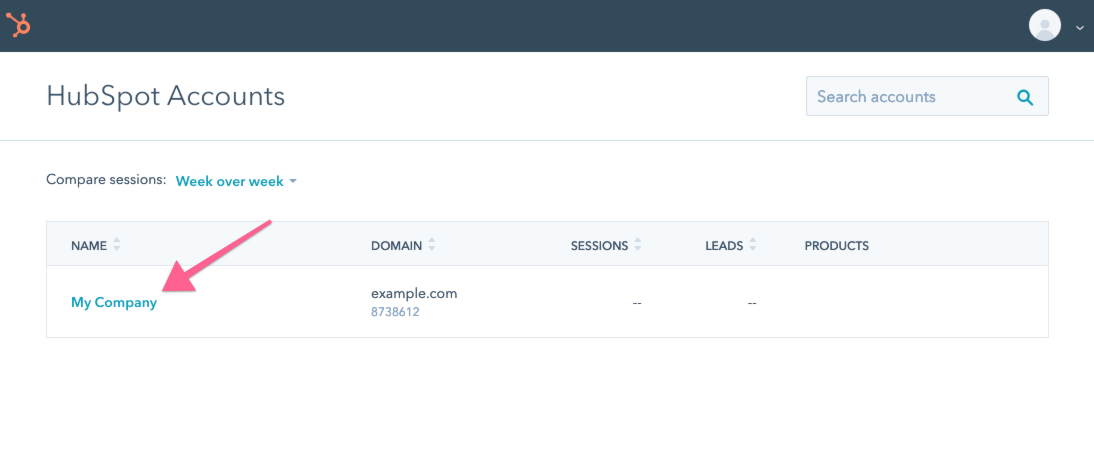Sort accounts by the LEADS column
The image size is (1094, 456).
coord(730,245)
